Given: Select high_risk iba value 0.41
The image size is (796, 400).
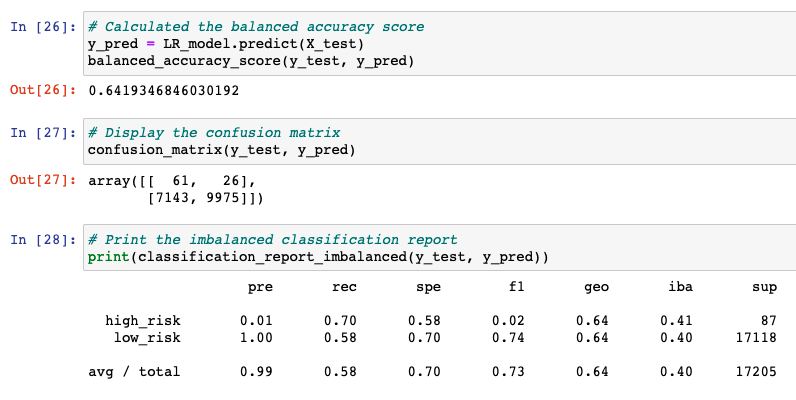Looking at the screenshot, I should pos(676,321).
